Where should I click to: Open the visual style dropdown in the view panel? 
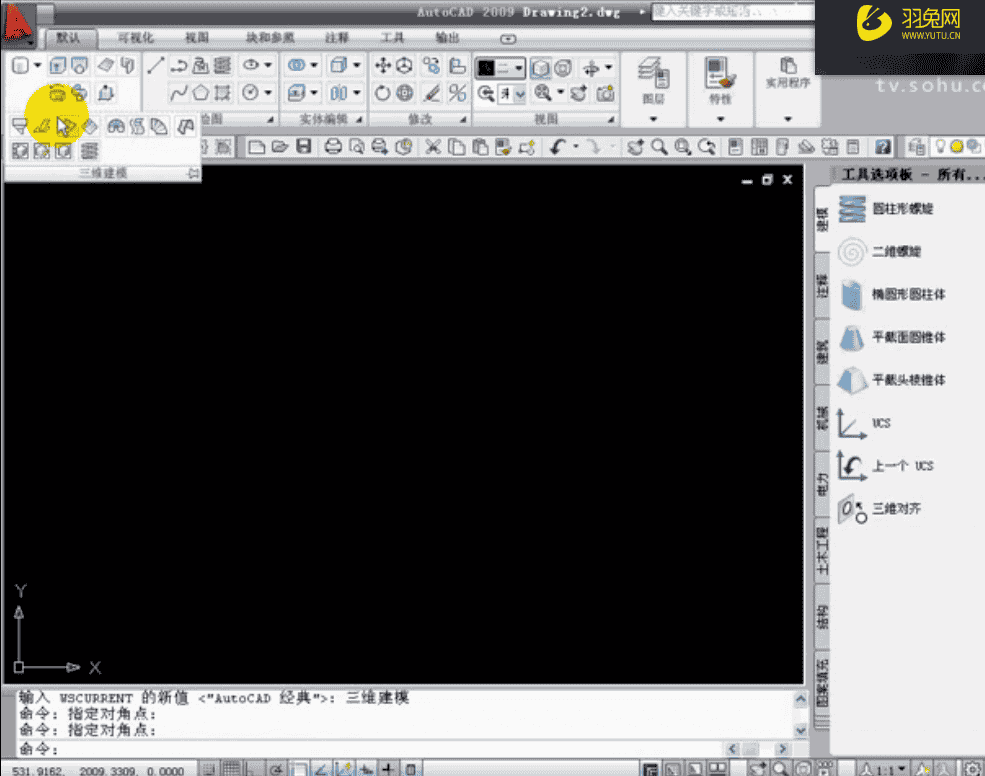pyautogui.click(x=517, y=69)
